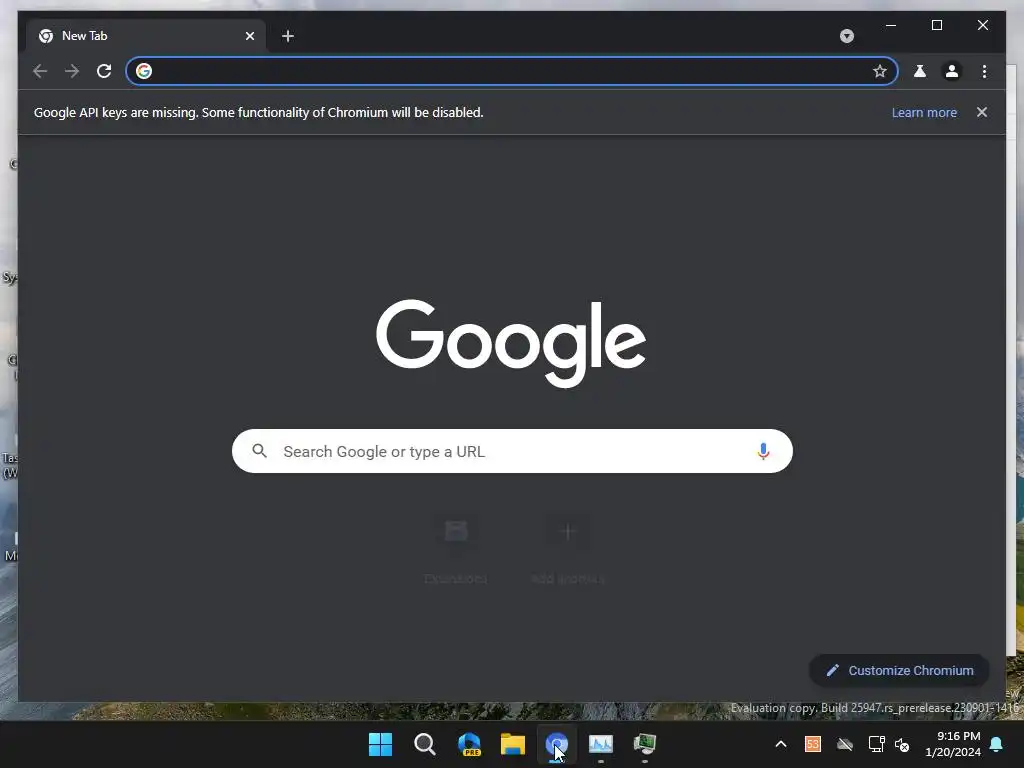Open notifications bell icon
The height and width of the screenshot is (768, 1024).
997,744
